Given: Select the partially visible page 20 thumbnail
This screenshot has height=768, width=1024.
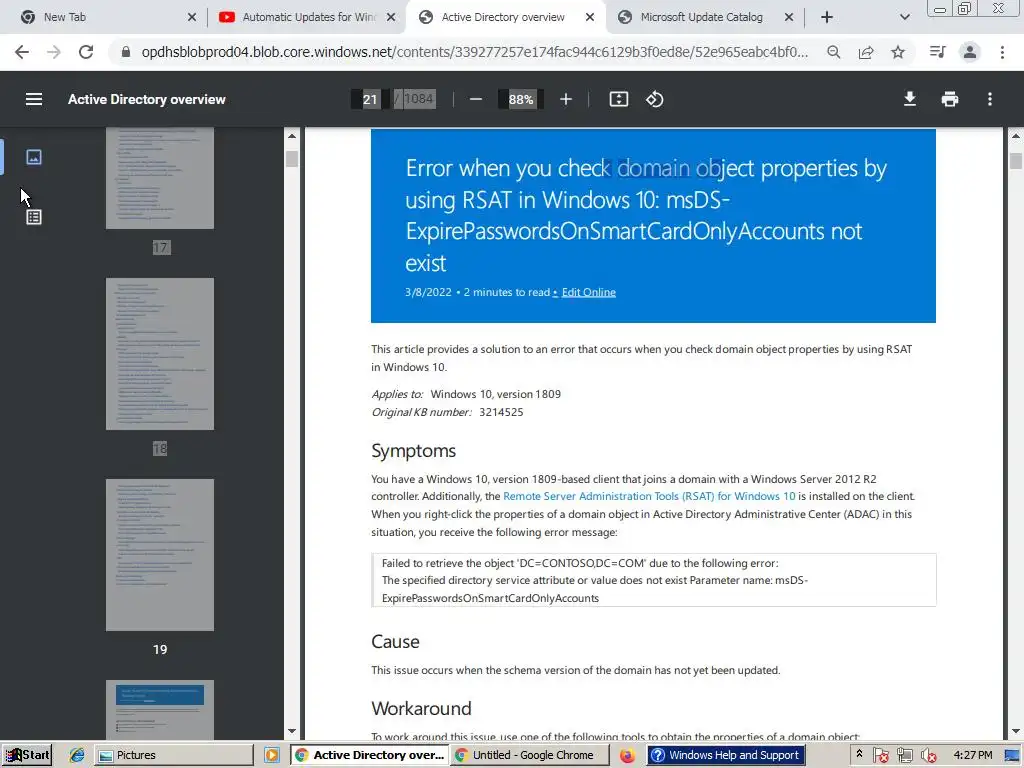Looking at the screenshot, I should pos(160,710).
